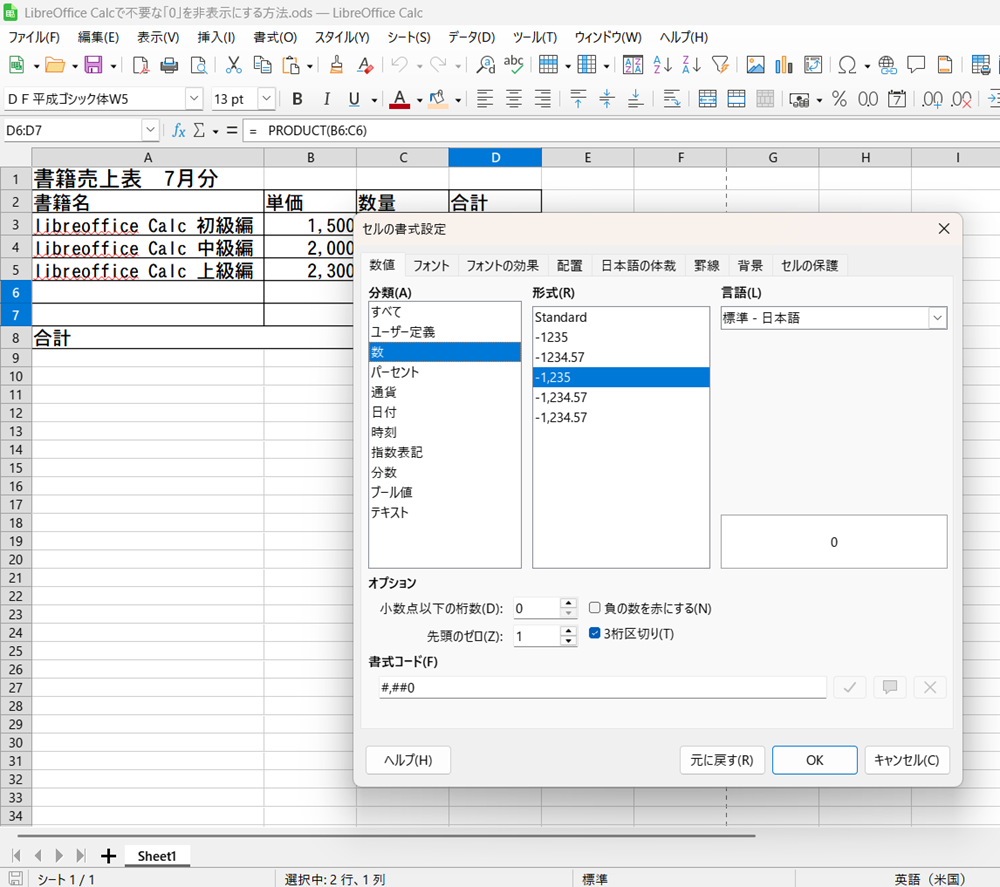Viewport: 1000px width, 887px height.
Task: Click the Spelling check abc icon
Action: coord(513,65)
